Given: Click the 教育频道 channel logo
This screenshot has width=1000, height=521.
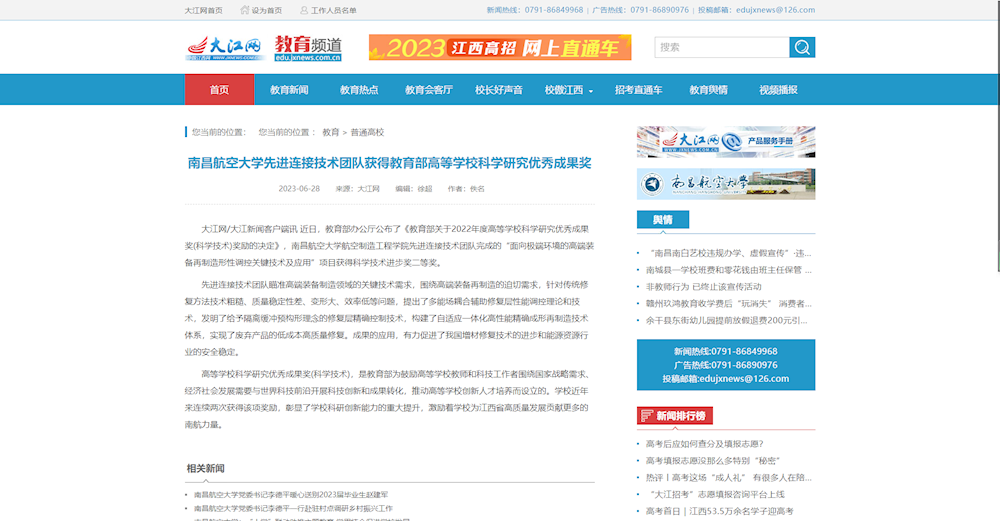Looking at the screenshot, I should [308, 47].
